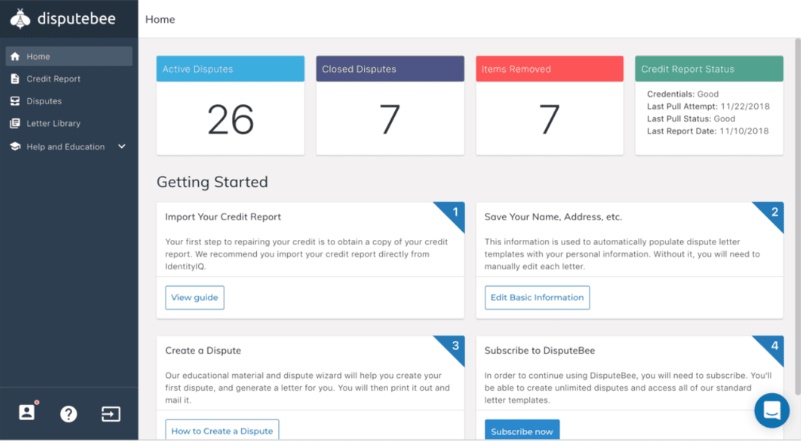This screenshot has width=801, height=441.
Task: Click Edit Basic Information button
Action: pyautogui.click(x=537, y=297)
